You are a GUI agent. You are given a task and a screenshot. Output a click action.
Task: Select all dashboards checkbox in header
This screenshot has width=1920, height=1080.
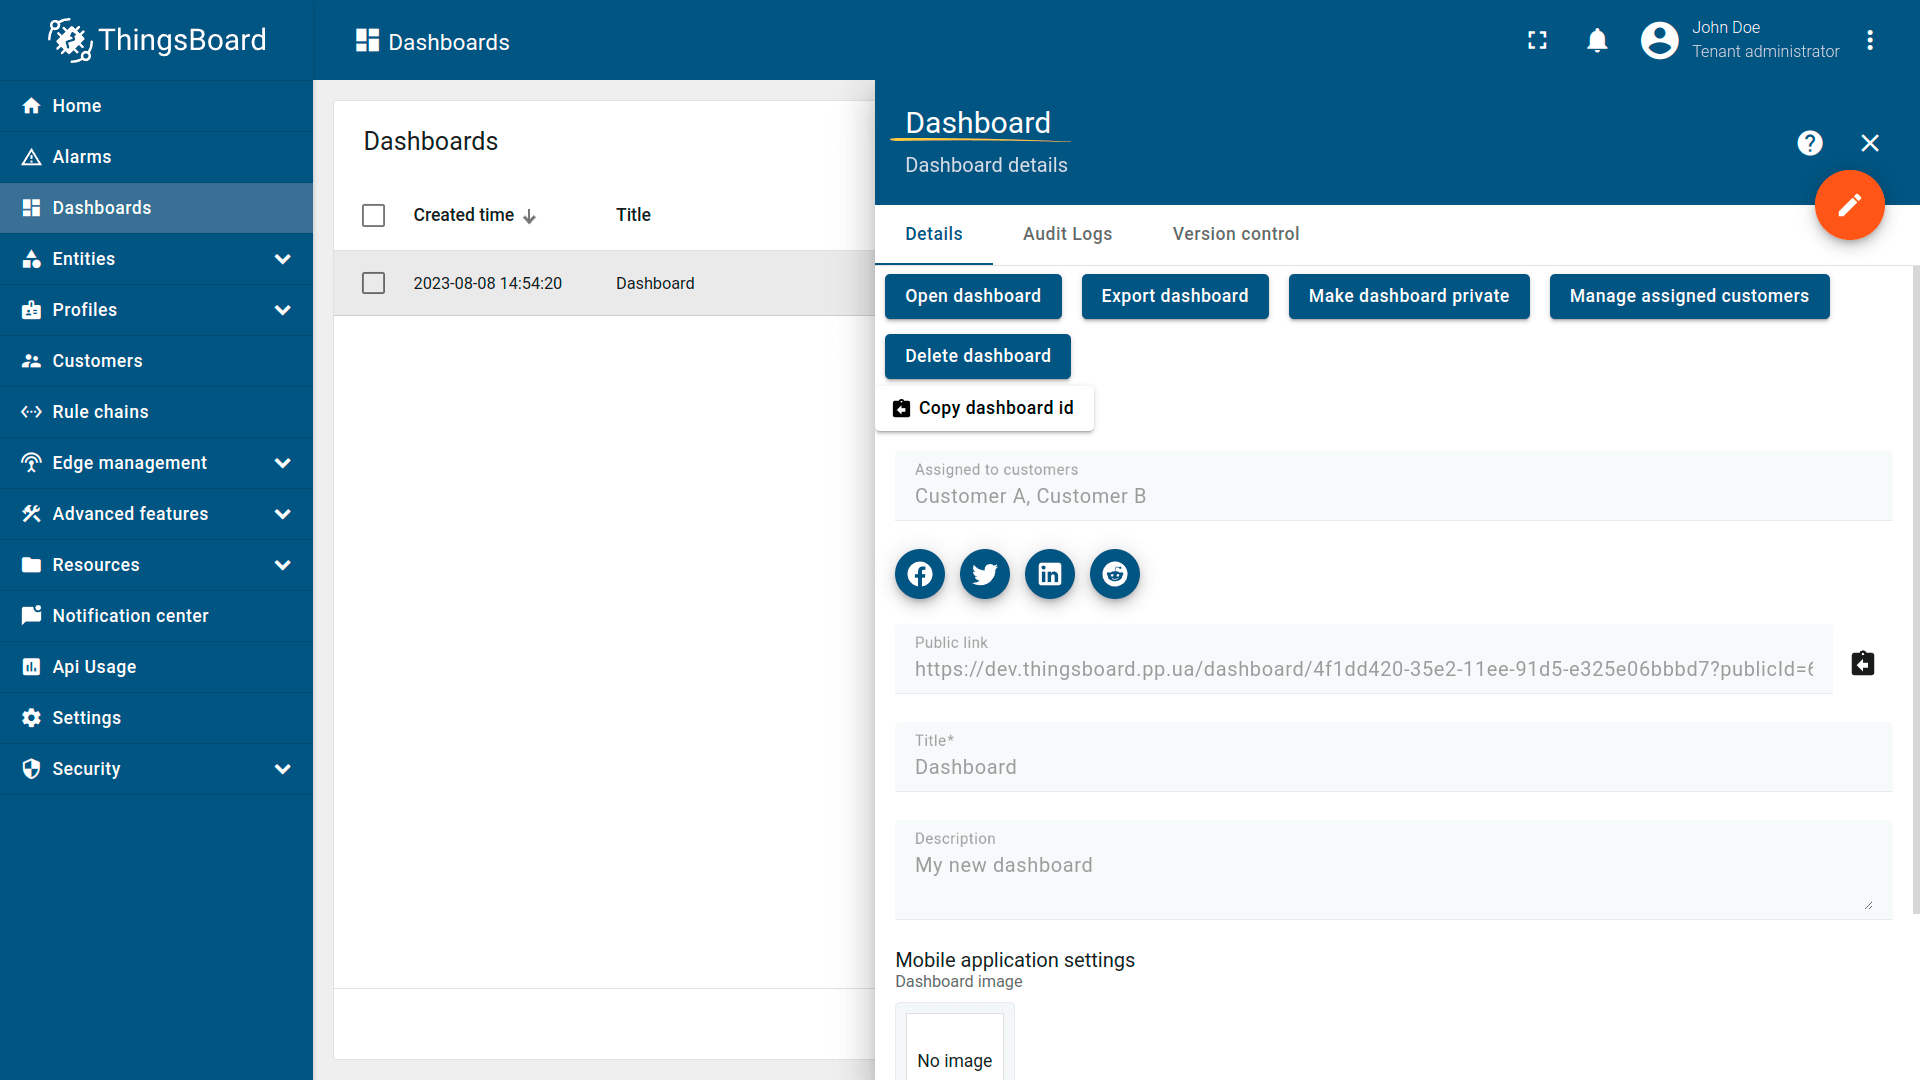(373, 215)
